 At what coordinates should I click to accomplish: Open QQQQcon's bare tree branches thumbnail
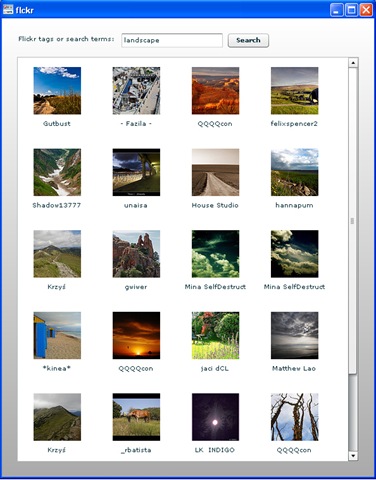point(294,417)
